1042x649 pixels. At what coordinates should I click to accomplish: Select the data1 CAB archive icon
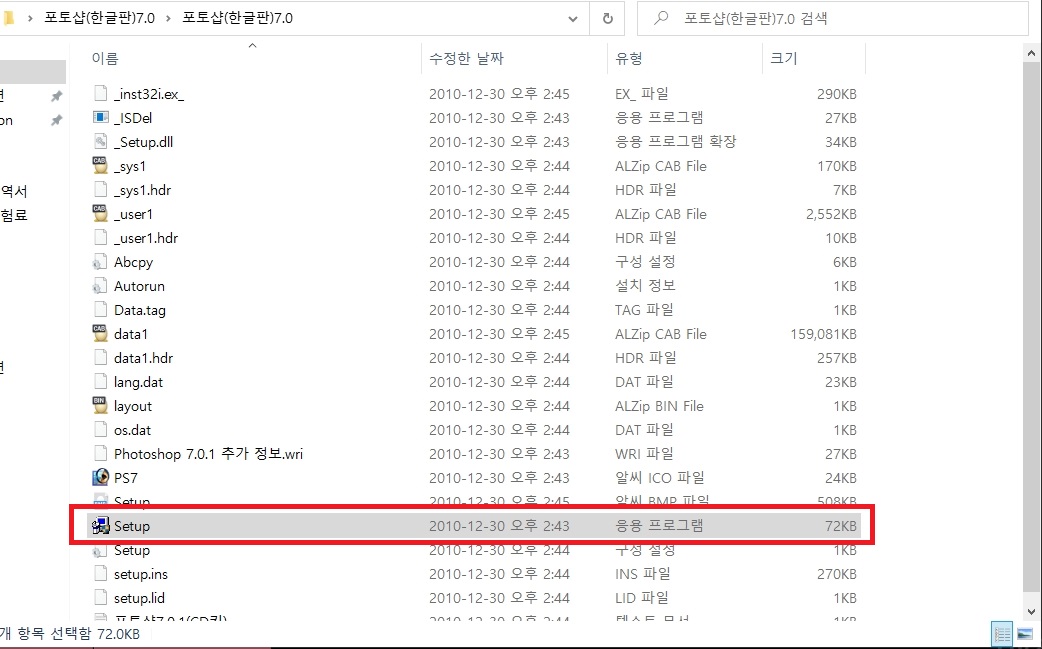(x=99, y=334)
